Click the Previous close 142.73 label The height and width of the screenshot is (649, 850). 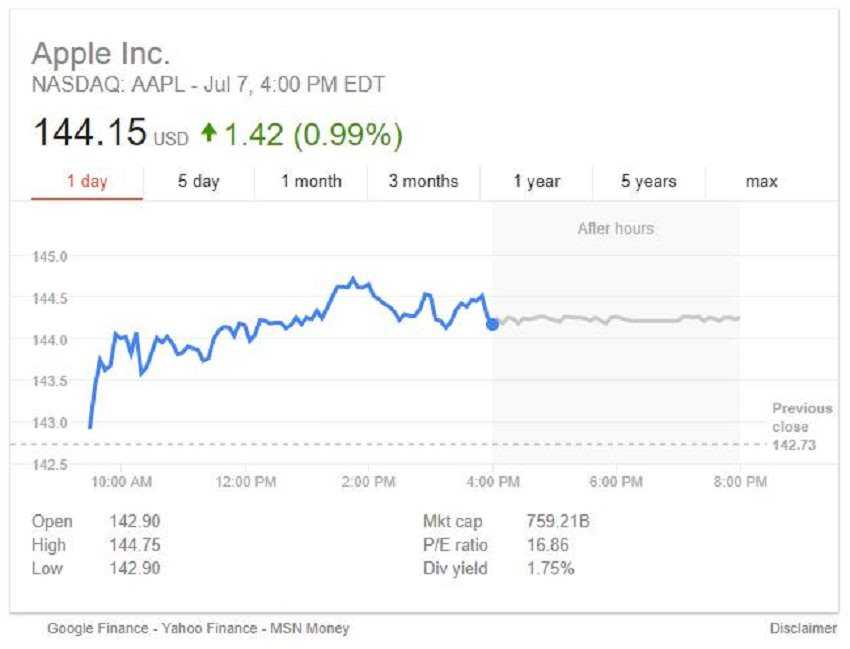801,427
